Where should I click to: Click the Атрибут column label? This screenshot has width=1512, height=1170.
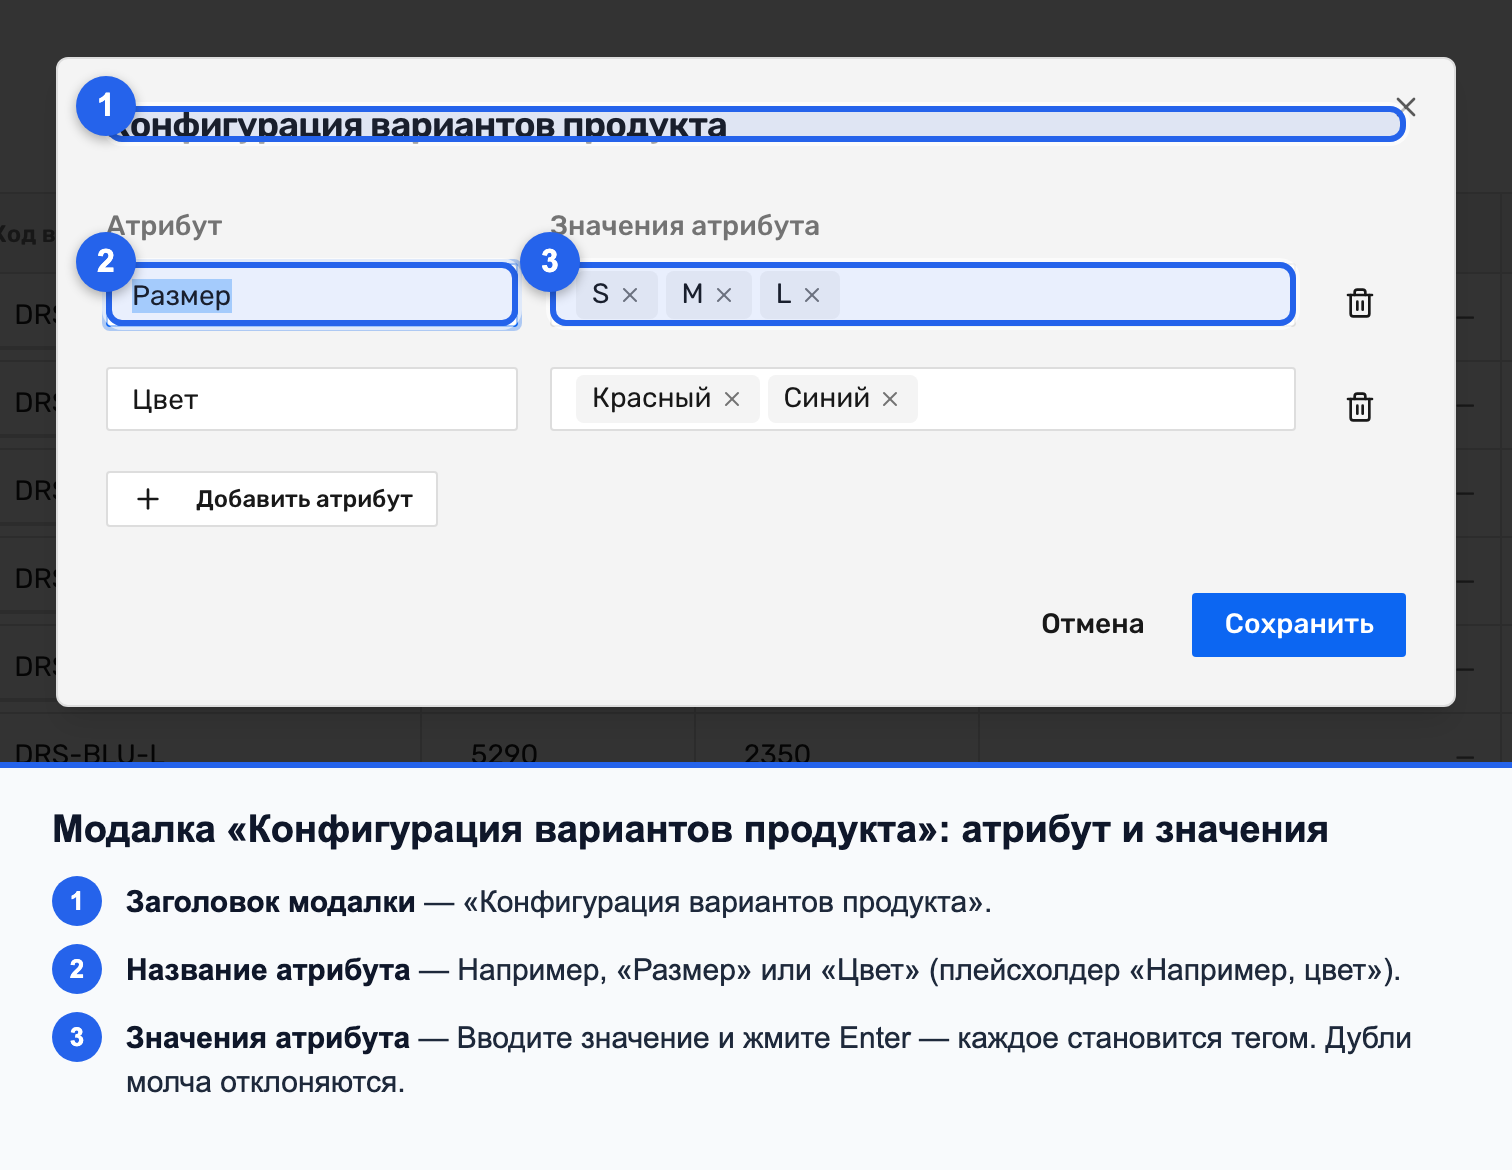pos(165,226)
